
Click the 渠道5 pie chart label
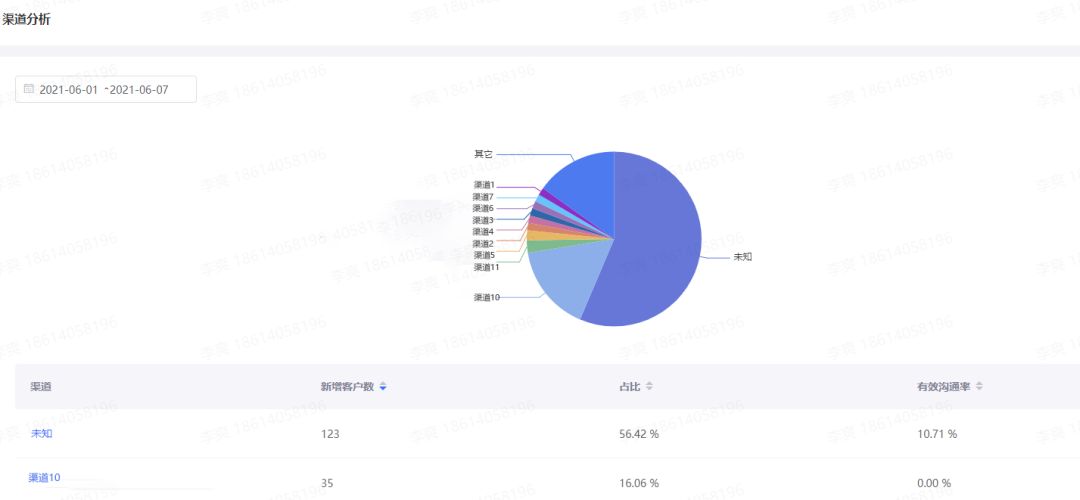(484, 256)
